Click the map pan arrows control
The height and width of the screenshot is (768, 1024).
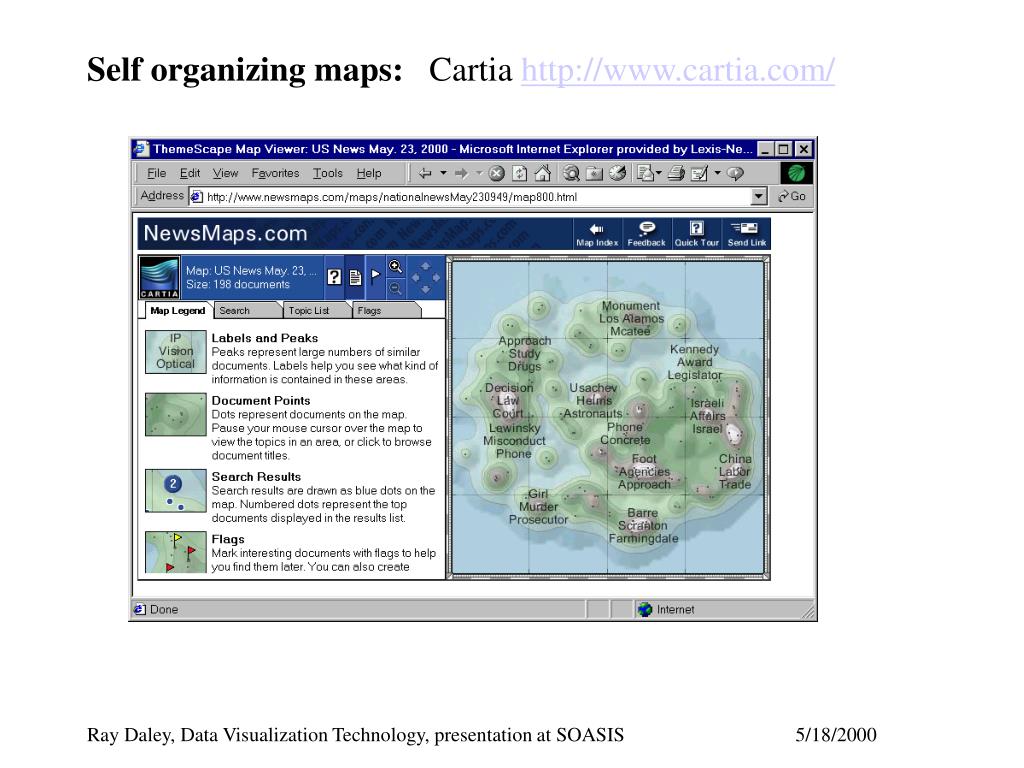pos(425,278)
